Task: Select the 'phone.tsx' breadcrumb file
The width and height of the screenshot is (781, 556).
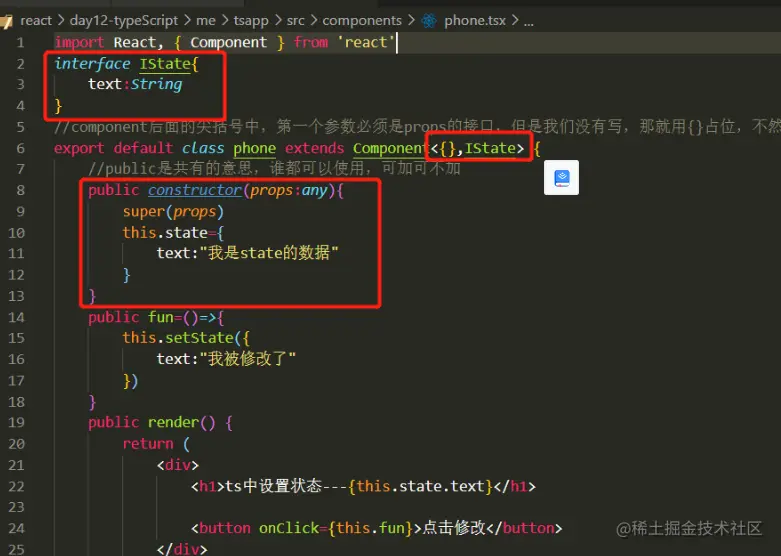Action: click(x=475, y=20)
